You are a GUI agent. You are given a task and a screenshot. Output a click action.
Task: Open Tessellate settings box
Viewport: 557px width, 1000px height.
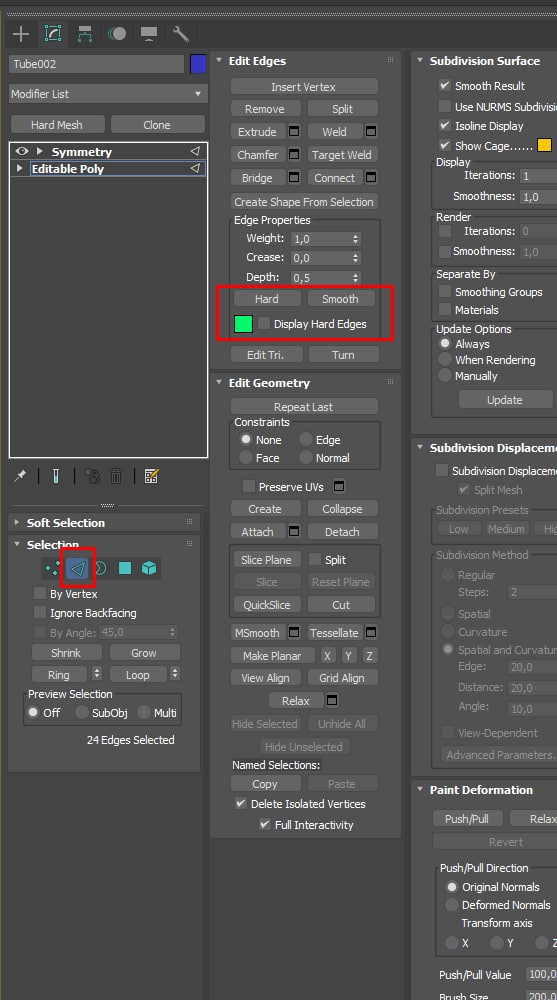(371, 633)
